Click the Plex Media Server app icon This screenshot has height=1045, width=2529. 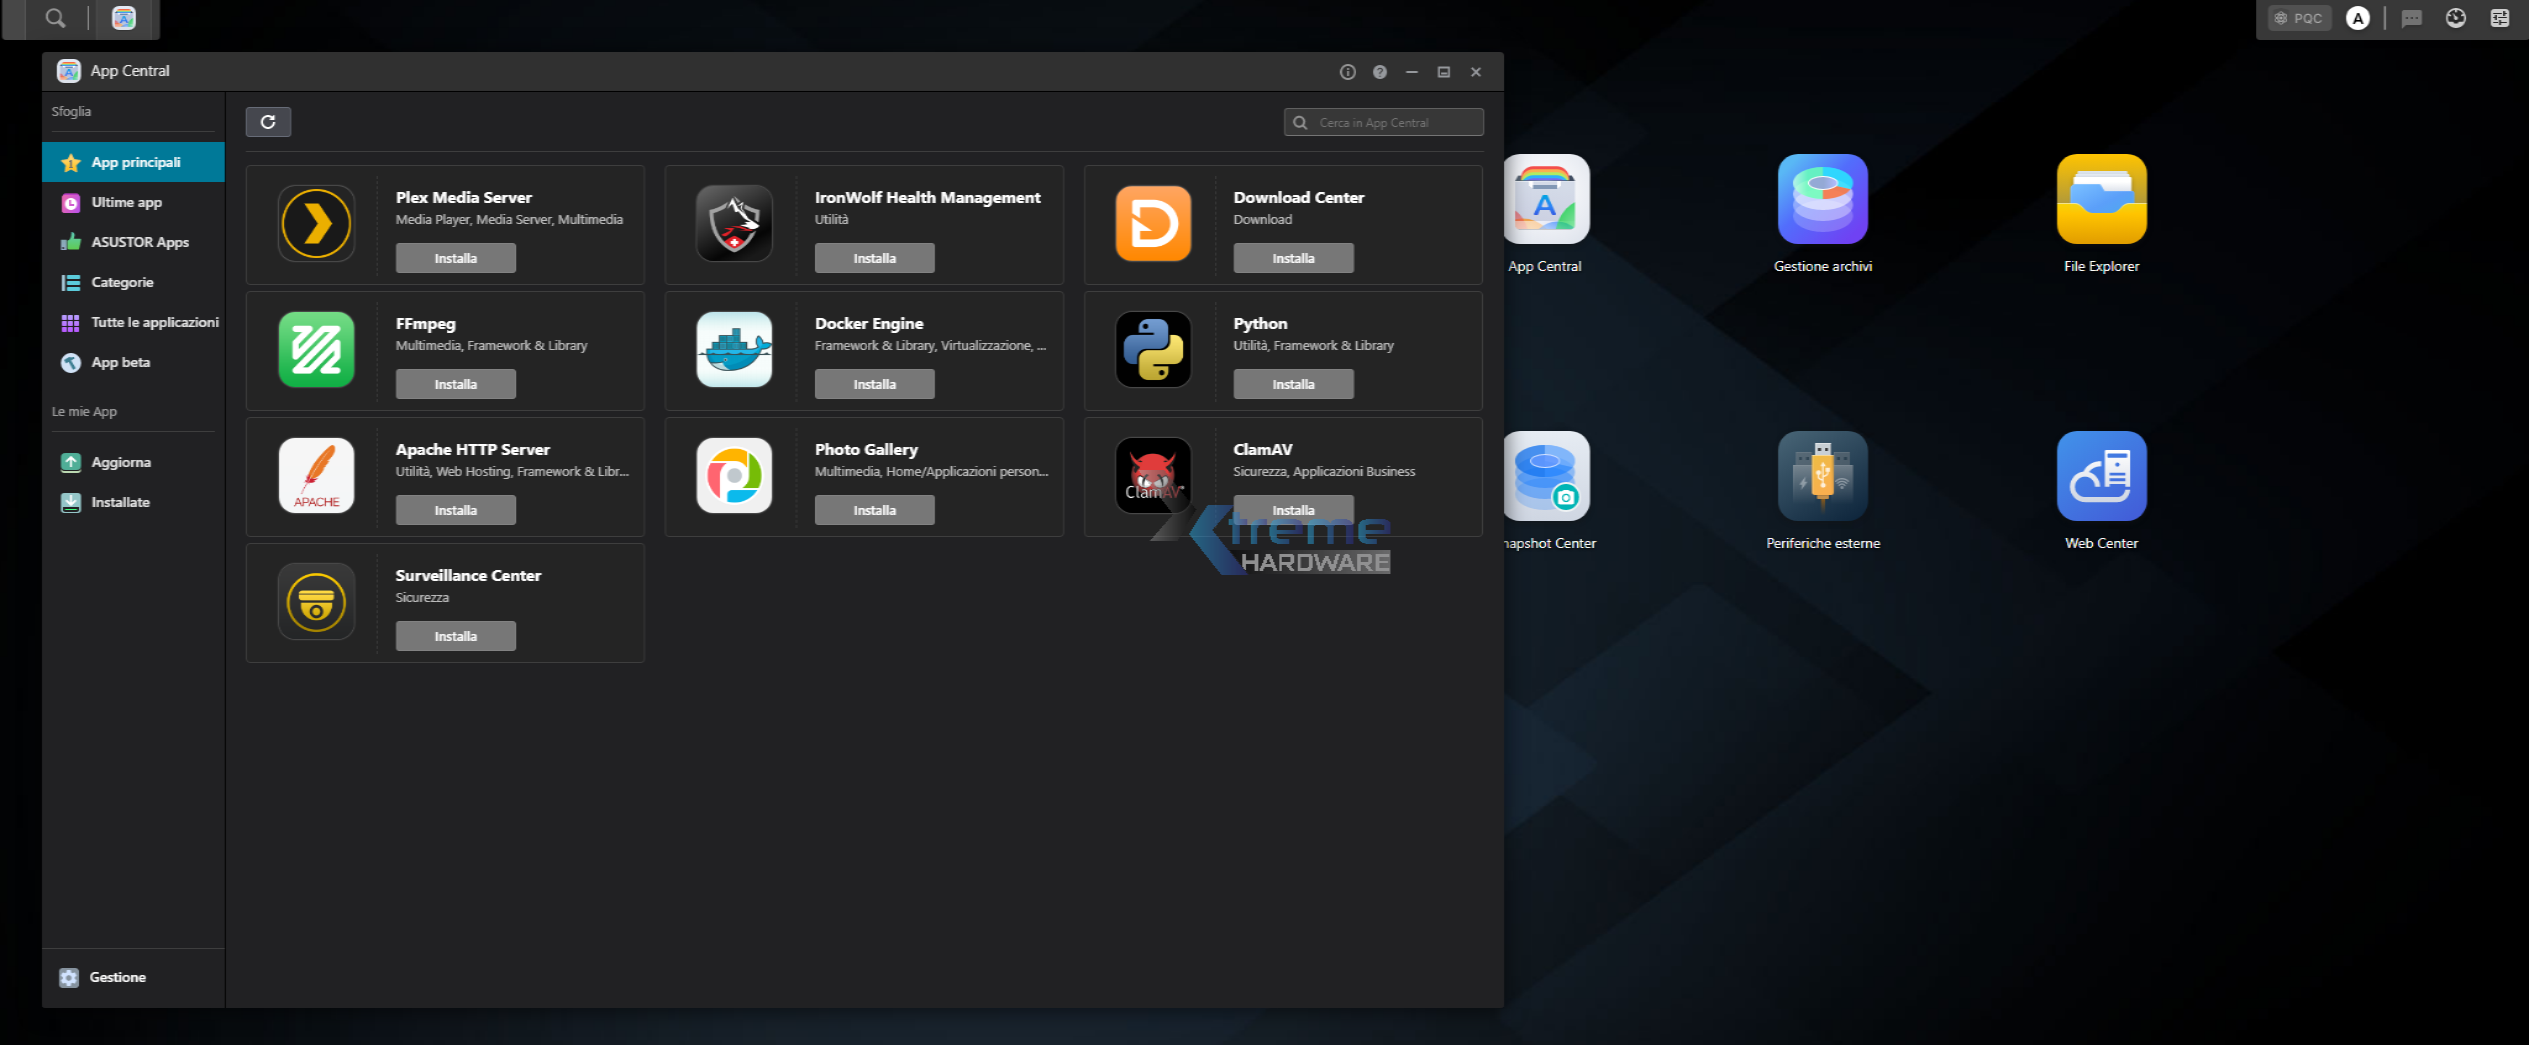pyautogui.click(x=316, y=224)
